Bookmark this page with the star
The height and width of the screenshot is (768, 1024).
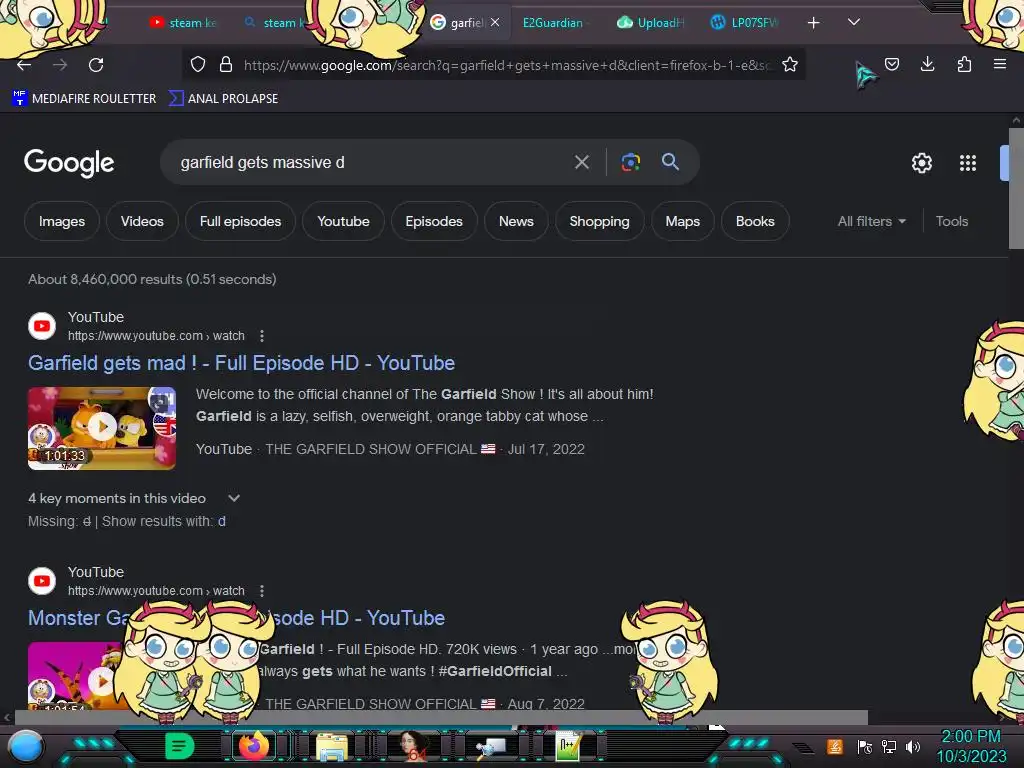pyautogui.click(x=790, y=64)
